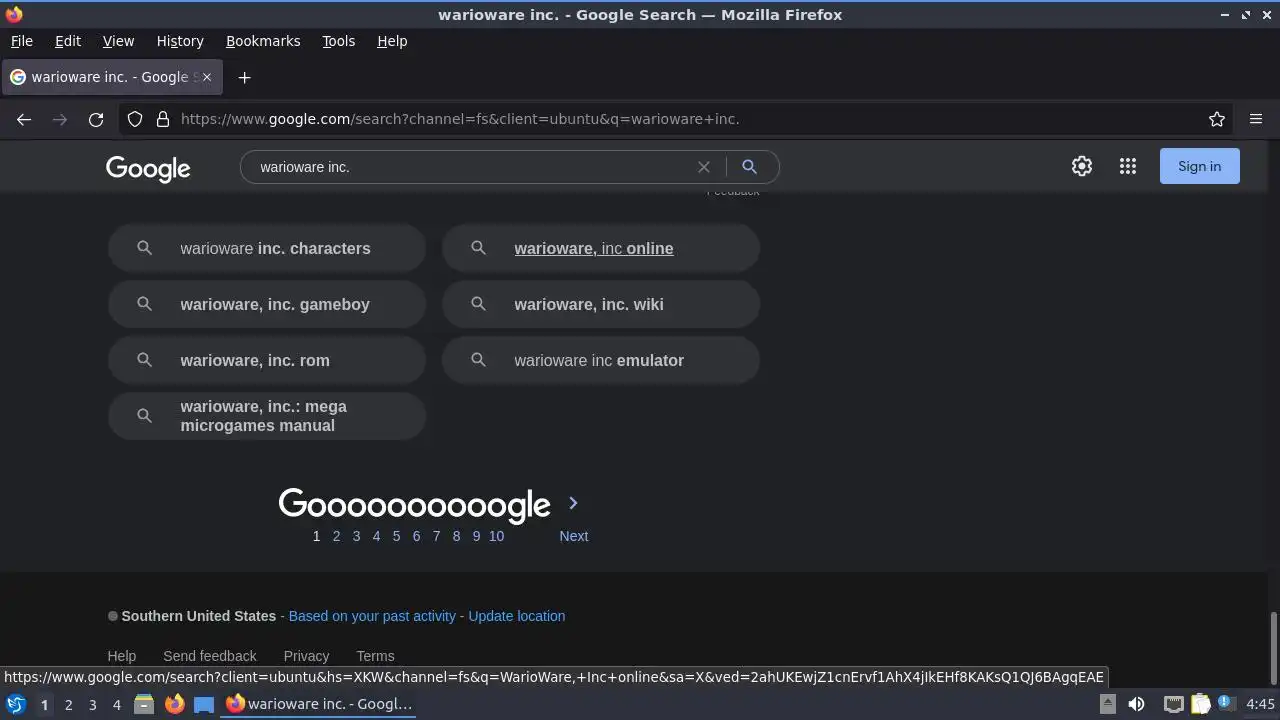The width and height of the screenshot is (1280, 720).
Task: Open the Help menu
Action: (392, 41)
